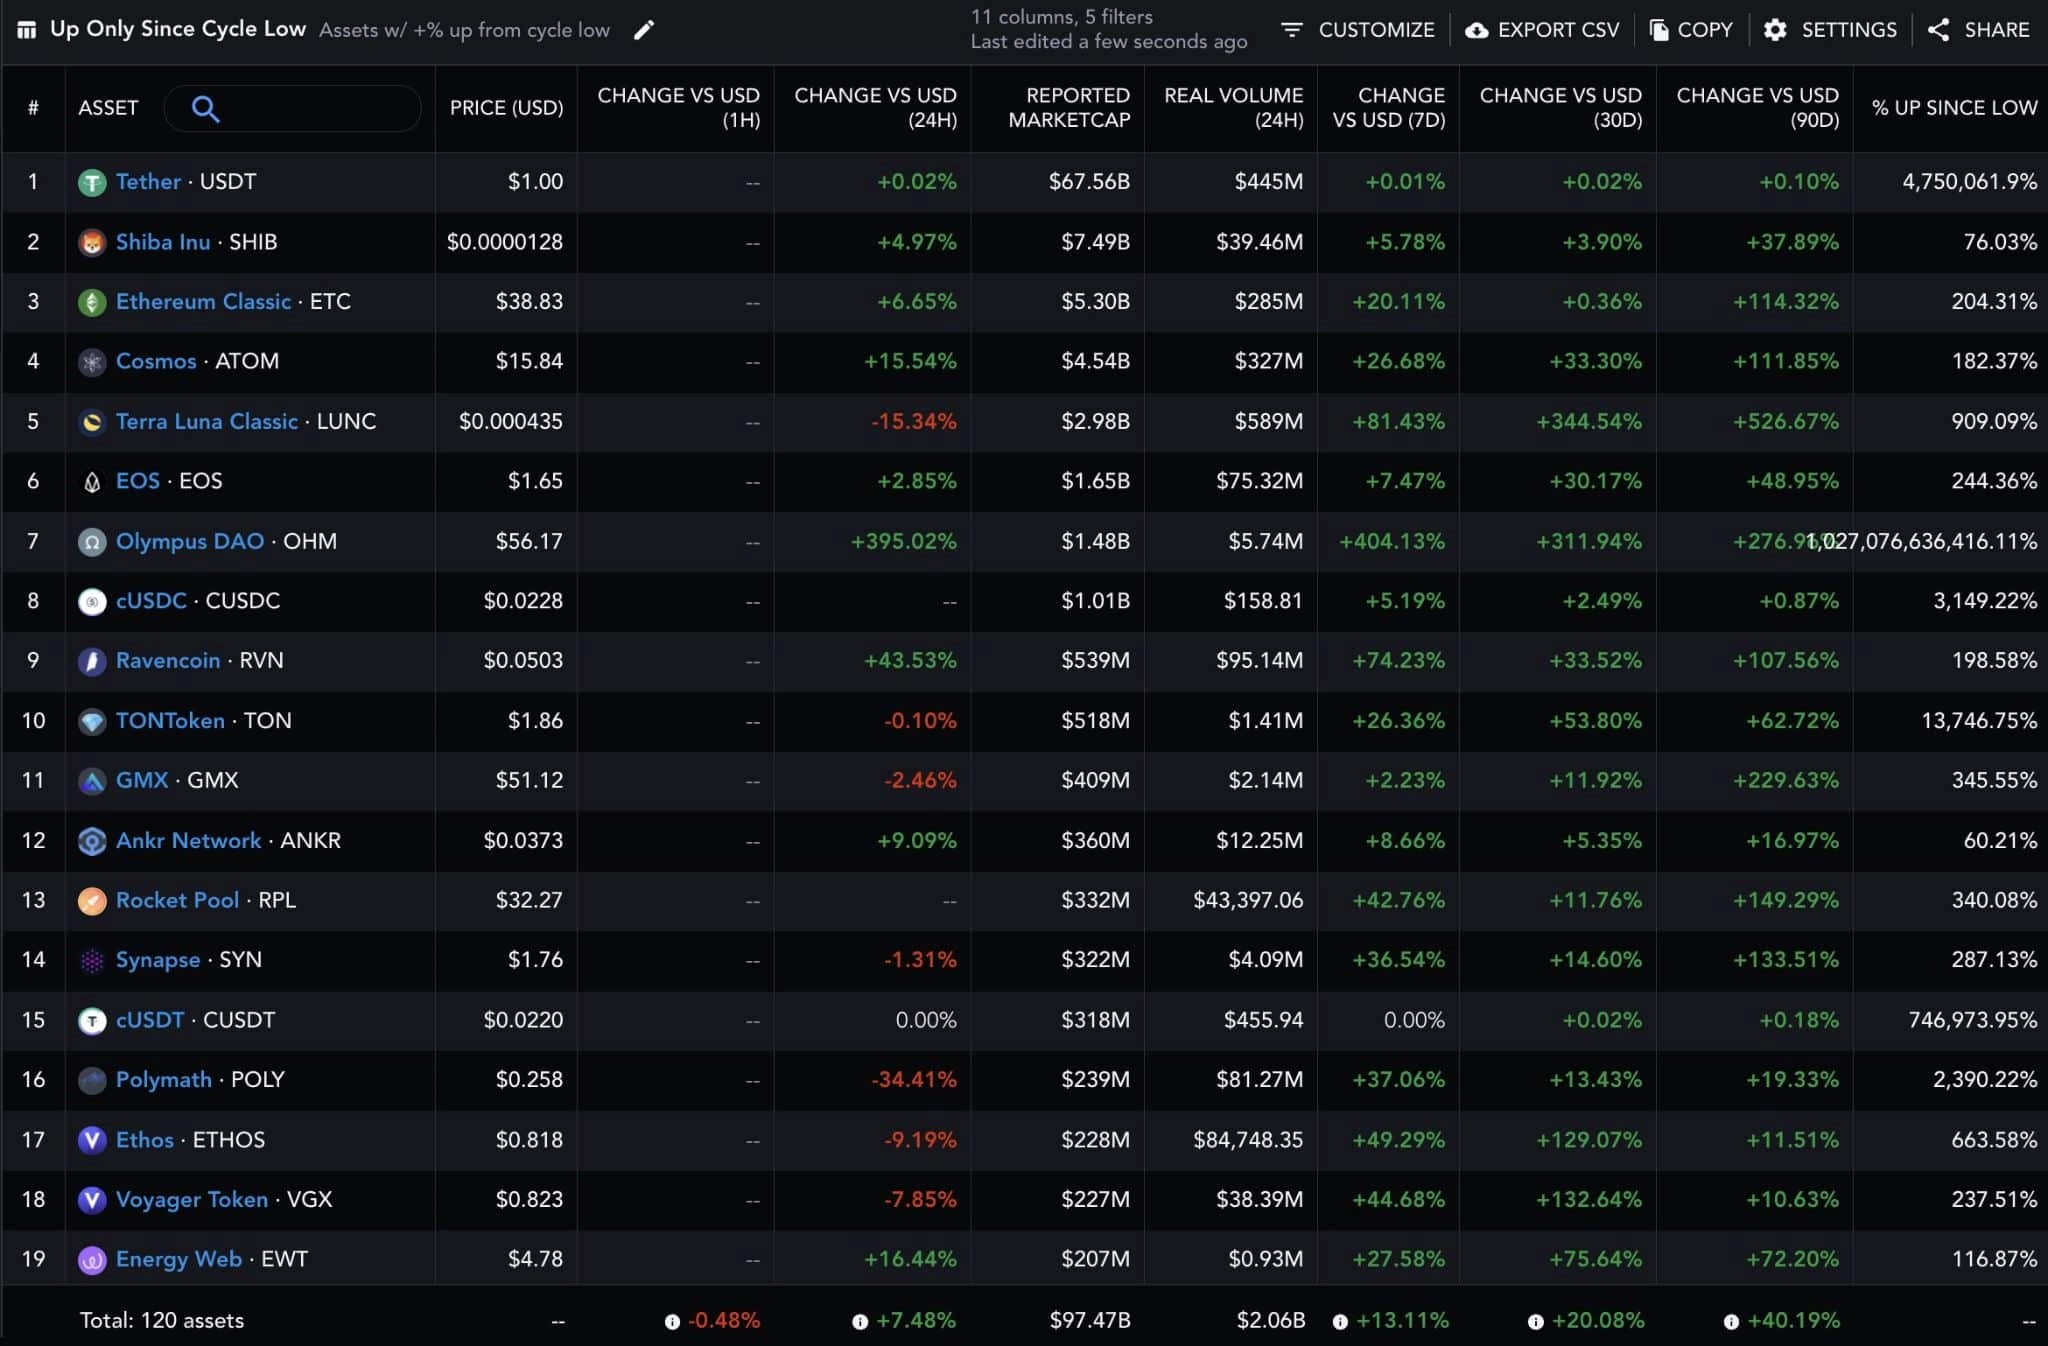Viewport: 2048px width, 1346px height.
Task: Click the TONToken diamond logo
Action: tap(92, 721)
